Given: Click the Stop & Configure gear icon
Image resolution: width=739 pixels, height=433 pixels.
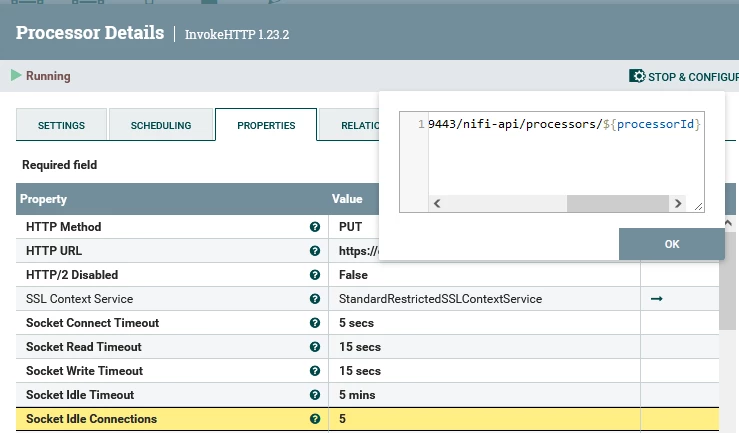Looking at the screenshot, I should tap(637, 76).
